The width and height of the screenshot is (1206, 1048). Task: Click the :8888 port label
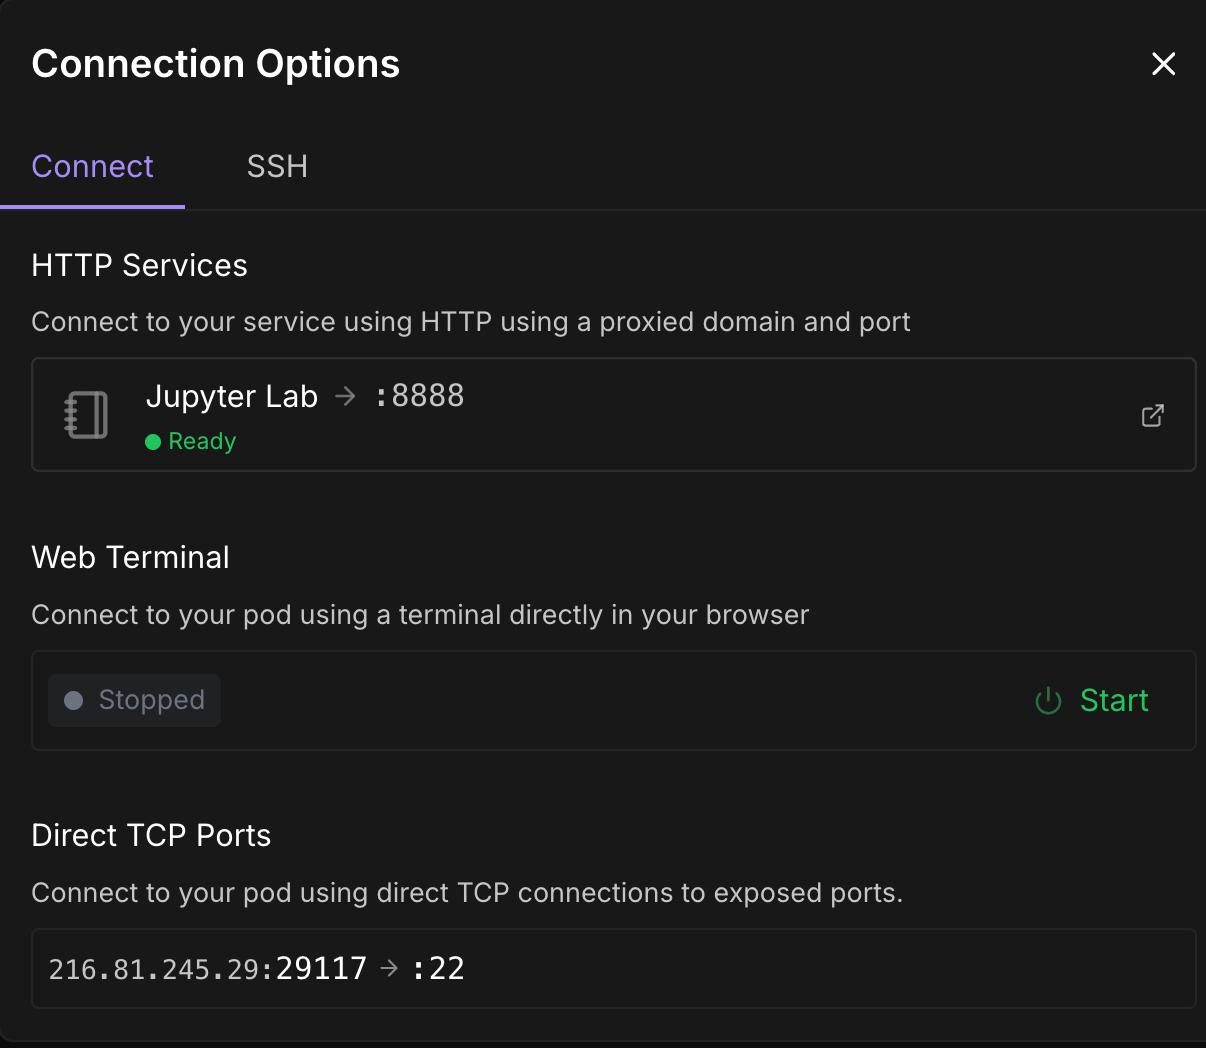point(420,396)
